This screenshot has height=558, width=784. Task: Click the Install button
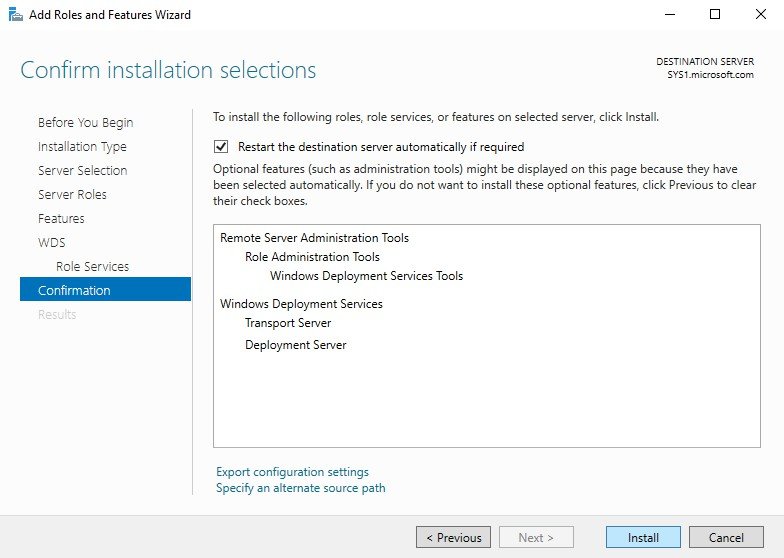coord(643,538)
